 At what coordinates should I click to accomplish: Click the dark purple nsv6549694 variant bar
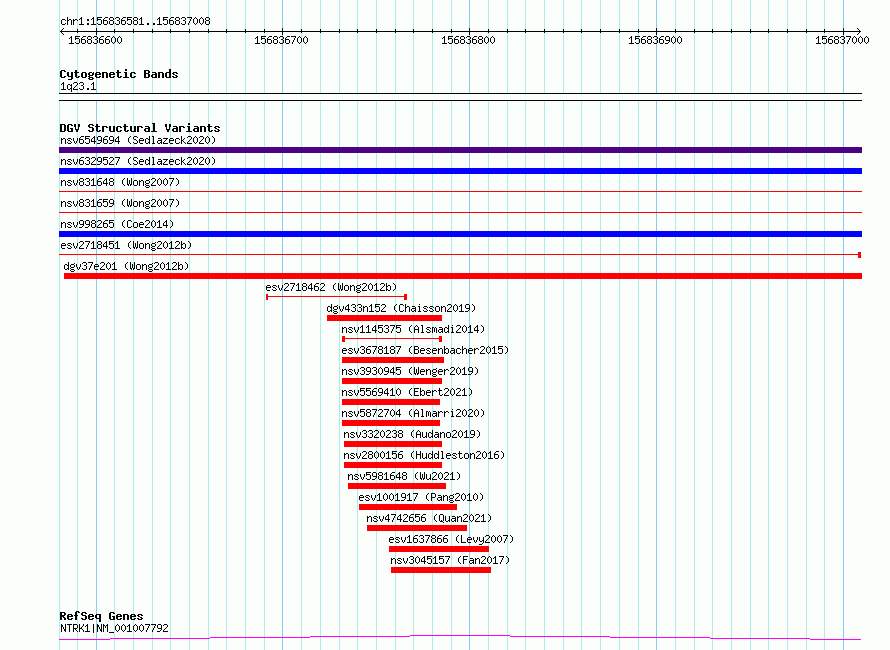pyautogui.click(x=460, y=150)
